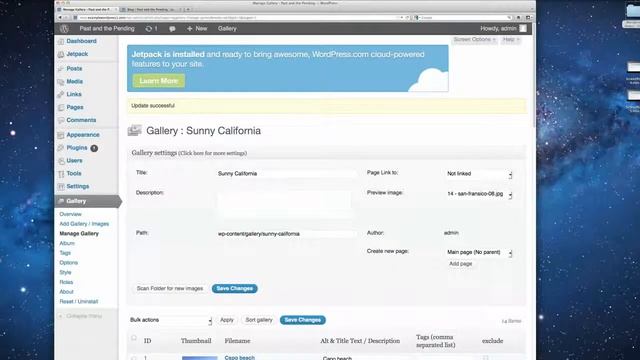Open the Bulk actions dropdown

171,320
